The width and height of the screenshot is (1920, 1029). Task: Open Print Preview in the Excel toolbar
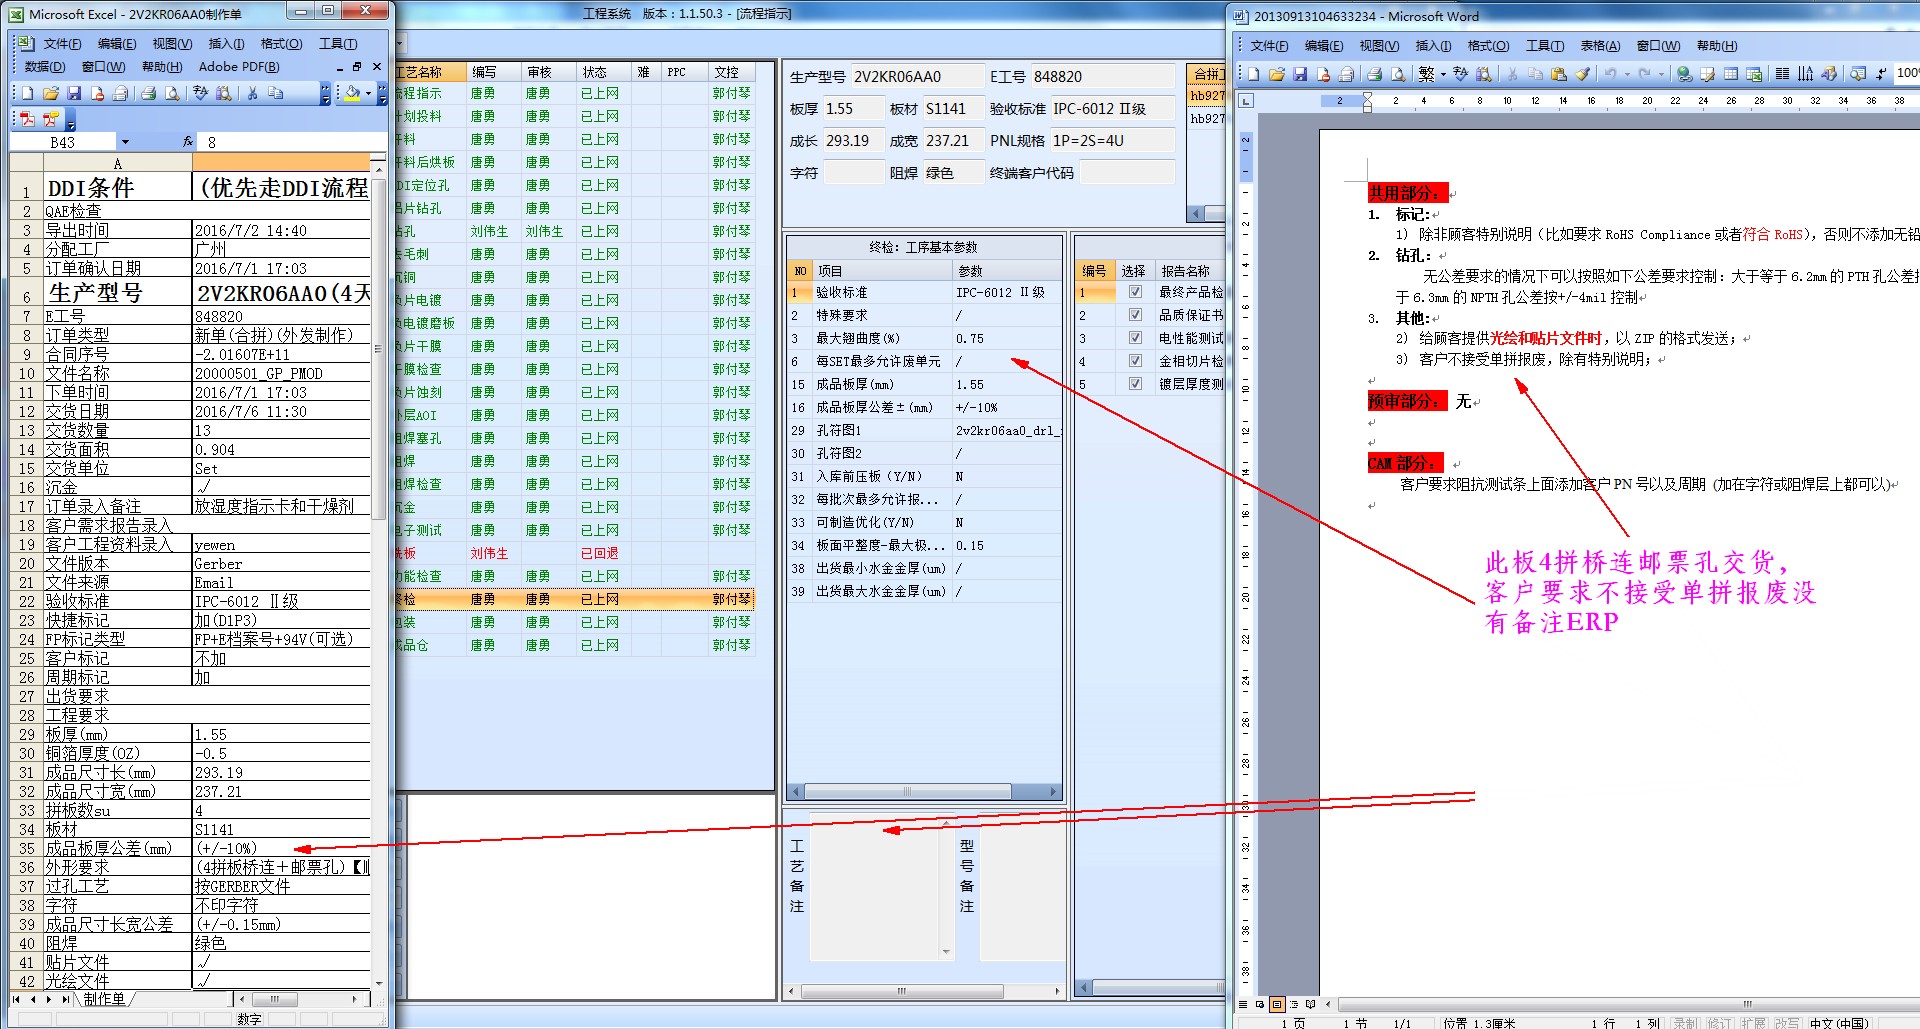tap(172, 93)
